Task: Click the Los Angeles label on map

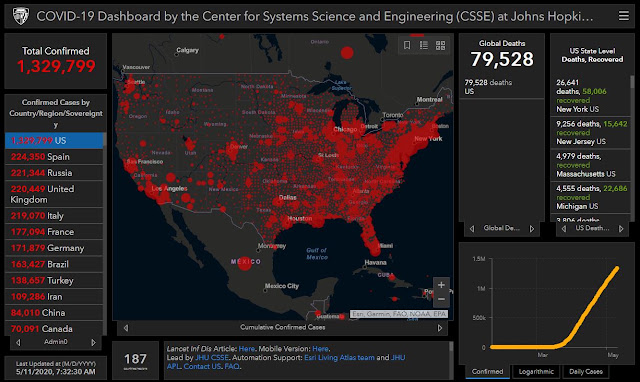Action: 169,188
